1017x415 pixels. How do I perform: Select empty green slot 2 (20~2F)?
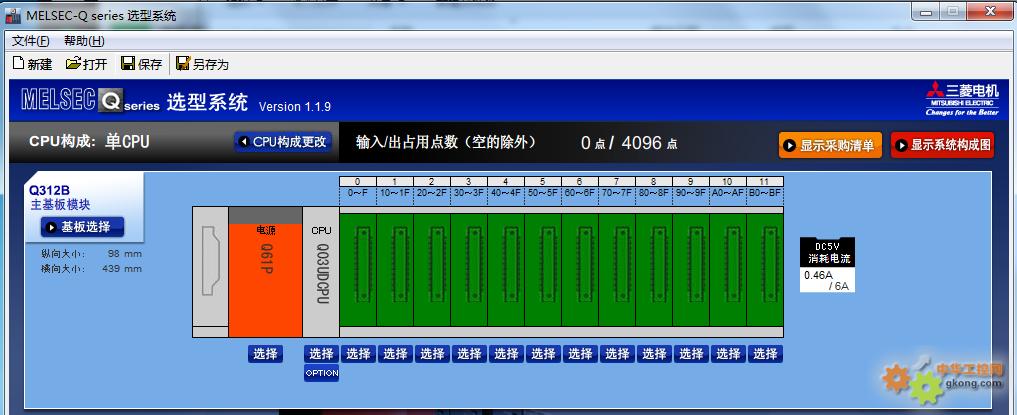432,270
